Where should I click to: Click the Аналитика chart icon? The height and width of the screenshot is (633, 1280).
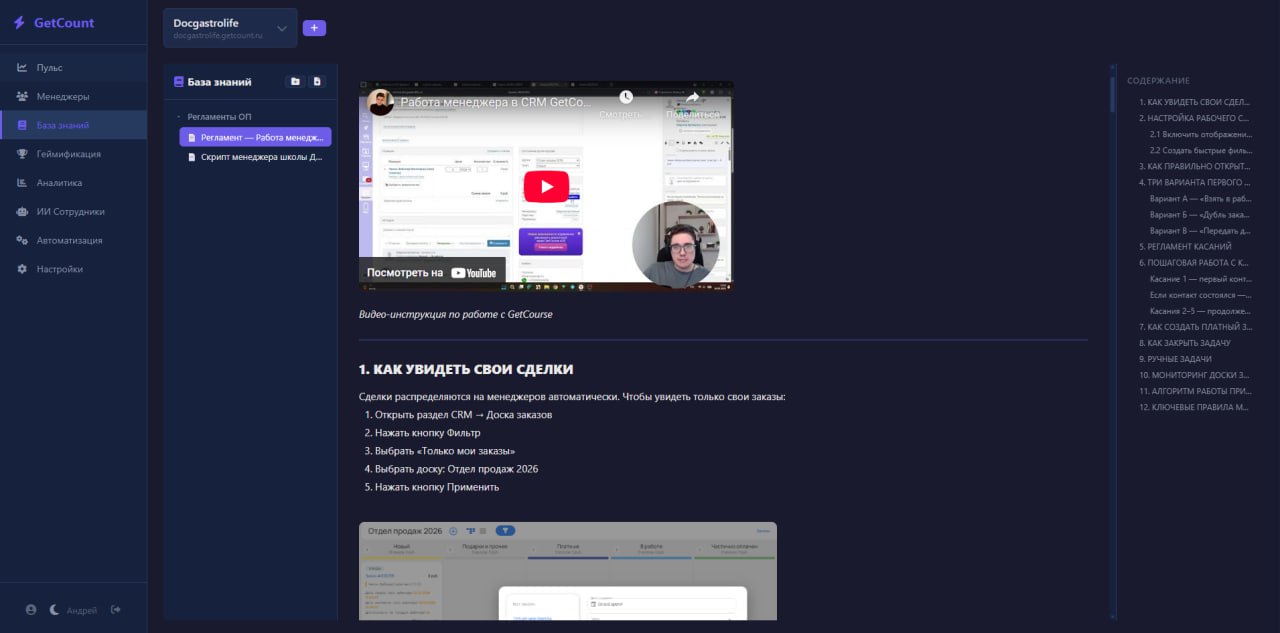tap(22, 183)
